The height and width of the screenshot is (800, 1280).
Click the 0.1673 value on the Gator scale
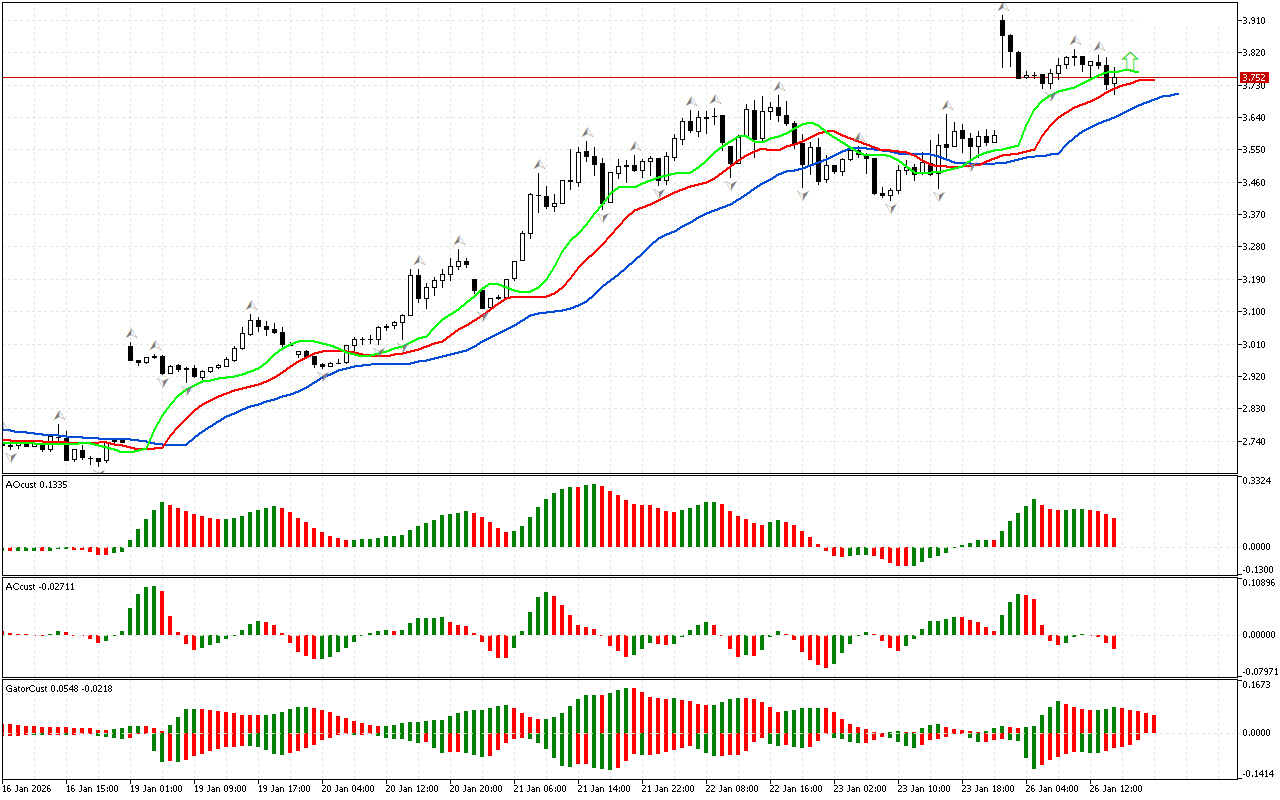tap(1257, 685)
